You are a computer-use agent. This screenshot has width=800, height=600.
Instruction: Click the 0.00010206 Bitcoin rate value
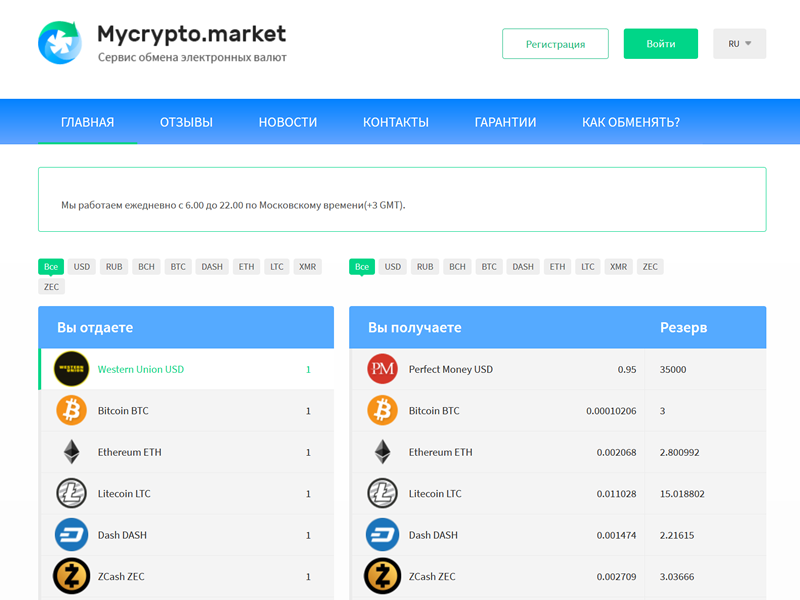[611, 411]
